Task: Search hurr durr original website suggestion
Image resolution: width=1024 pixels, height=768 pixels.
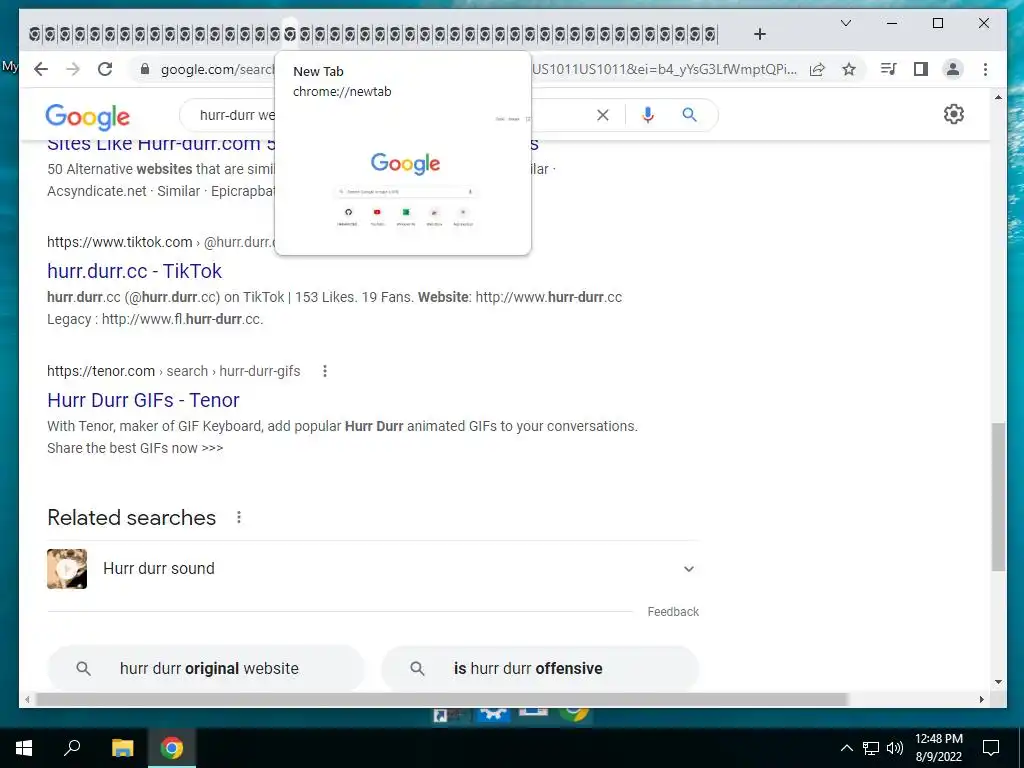Action: [x=206, y=668]
